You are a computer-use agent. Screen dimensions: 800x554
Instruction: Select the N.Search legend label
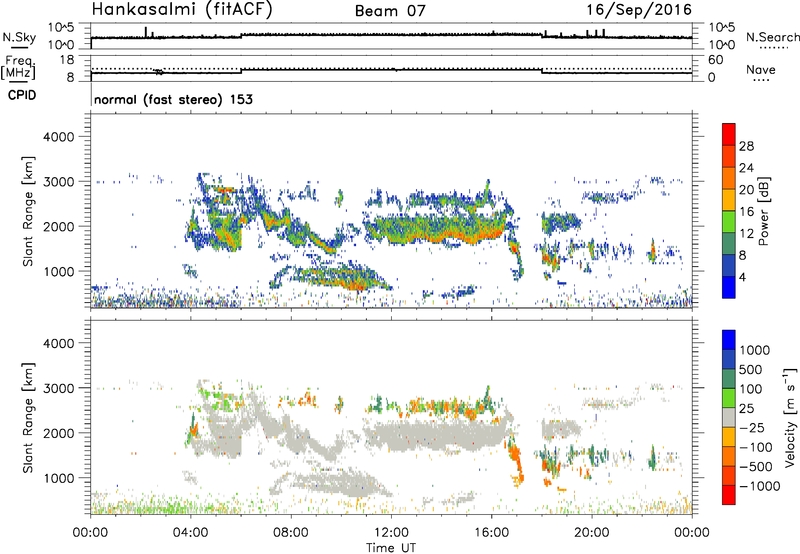tap(772, 37)
